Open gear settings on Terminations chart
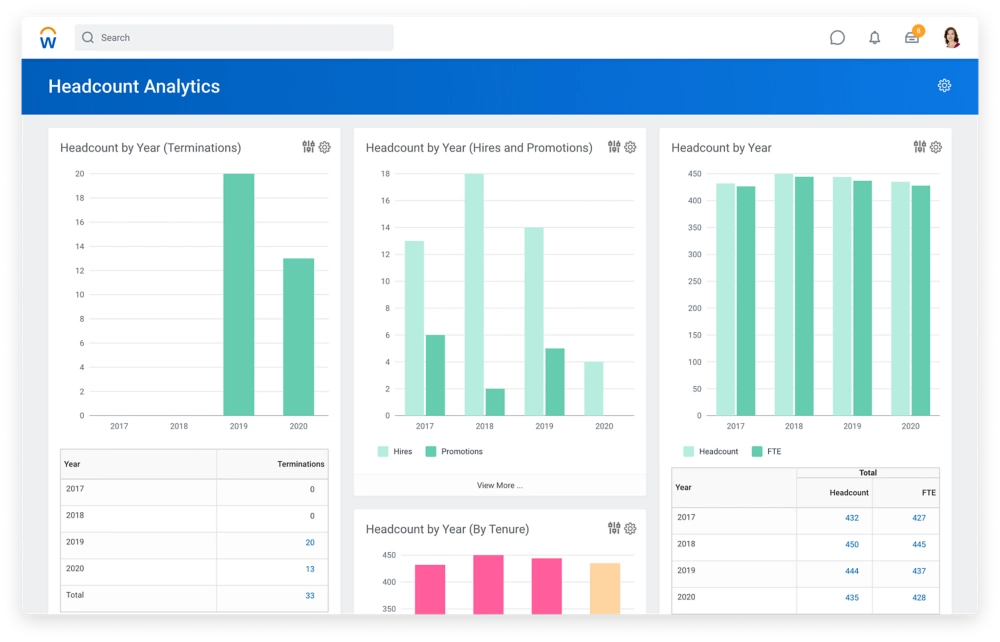The height and width of the screenshot is (642, 1000). pos(325,147)
